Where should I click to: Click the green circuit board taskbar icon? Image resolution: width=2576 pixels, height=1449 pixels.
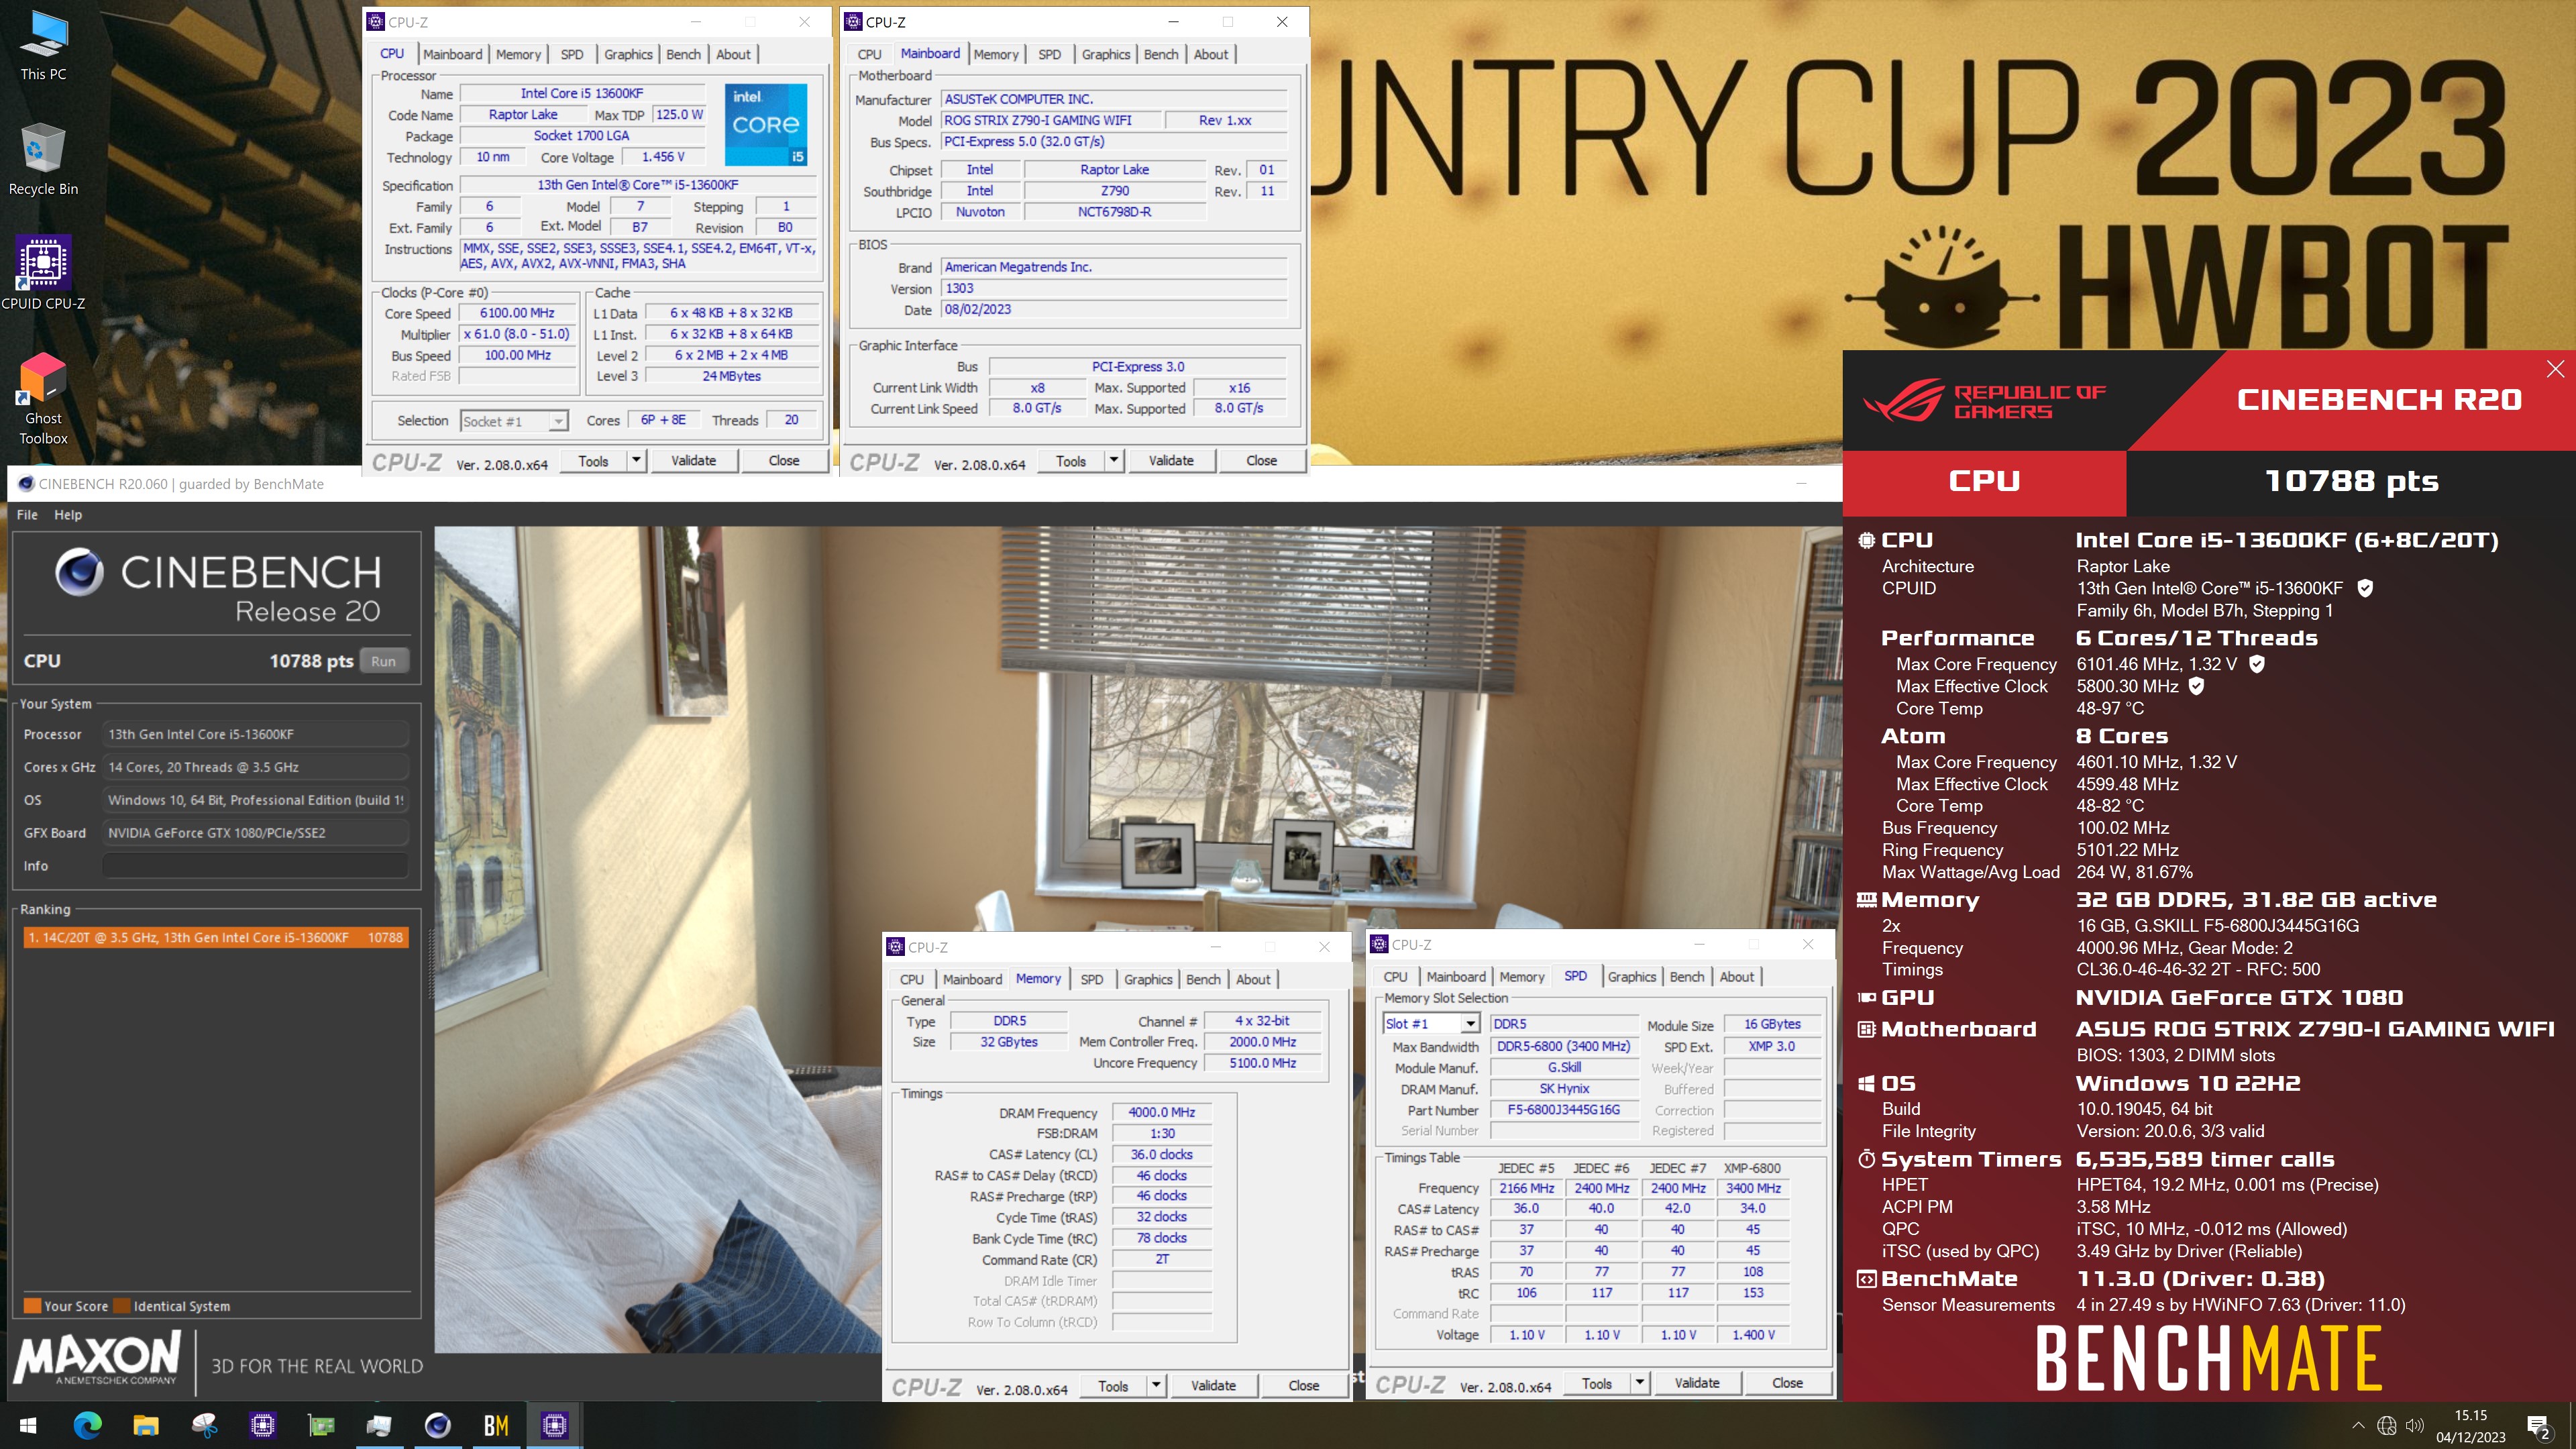pos(321,1425)
